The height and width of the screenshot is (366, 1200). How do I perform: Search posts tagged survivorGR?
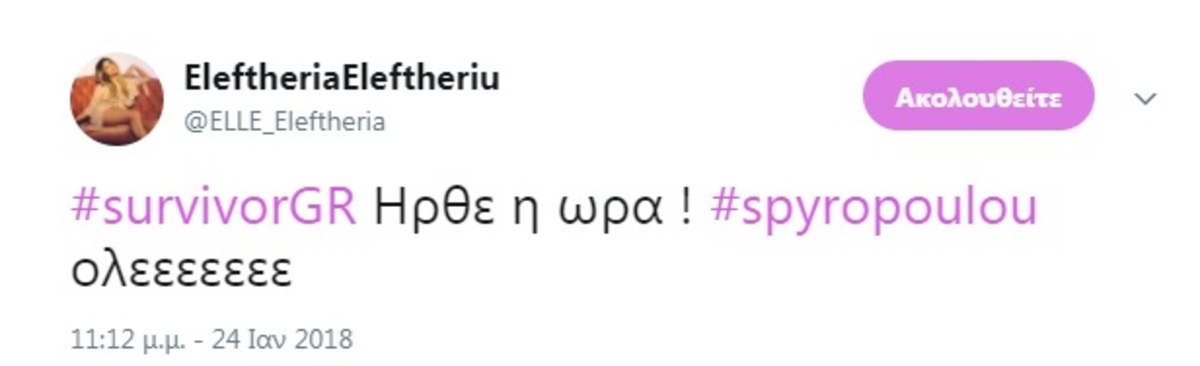point(214,210)
